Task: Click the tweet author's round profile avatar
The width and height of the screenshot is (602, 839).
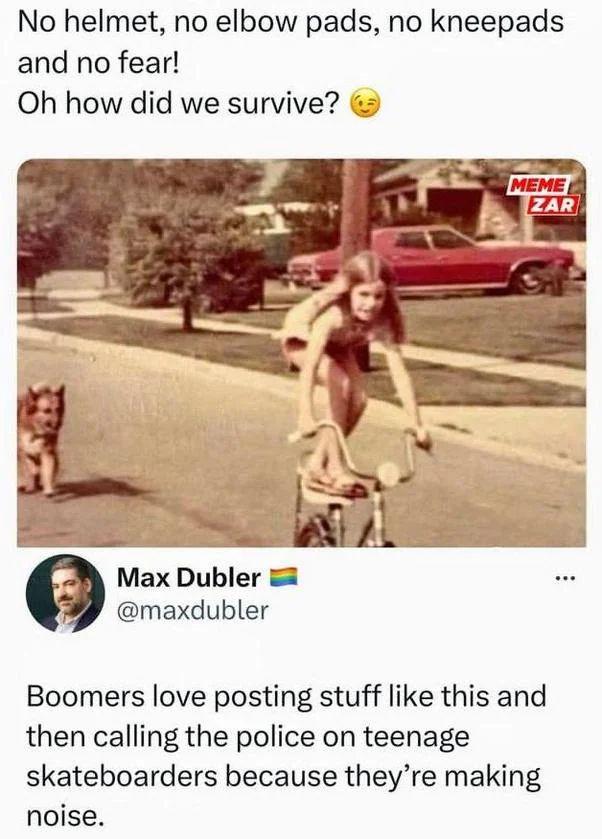Action: 66,594
